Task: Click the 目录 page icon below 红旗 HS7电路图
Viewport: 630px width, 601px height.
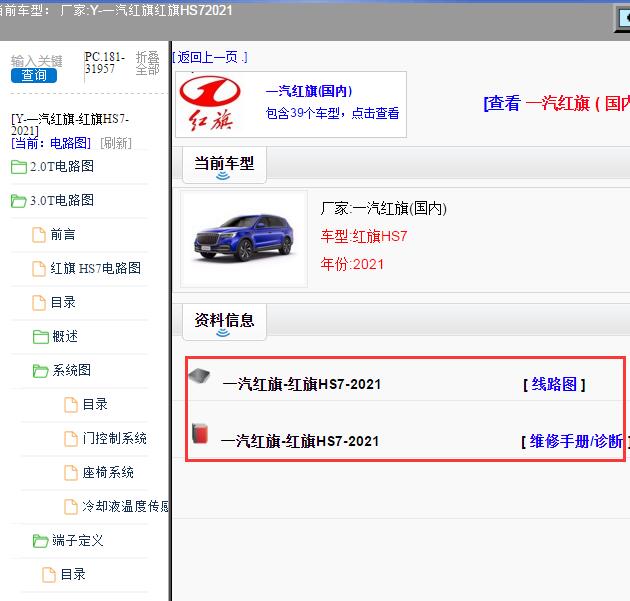Action: pos(39,303)
